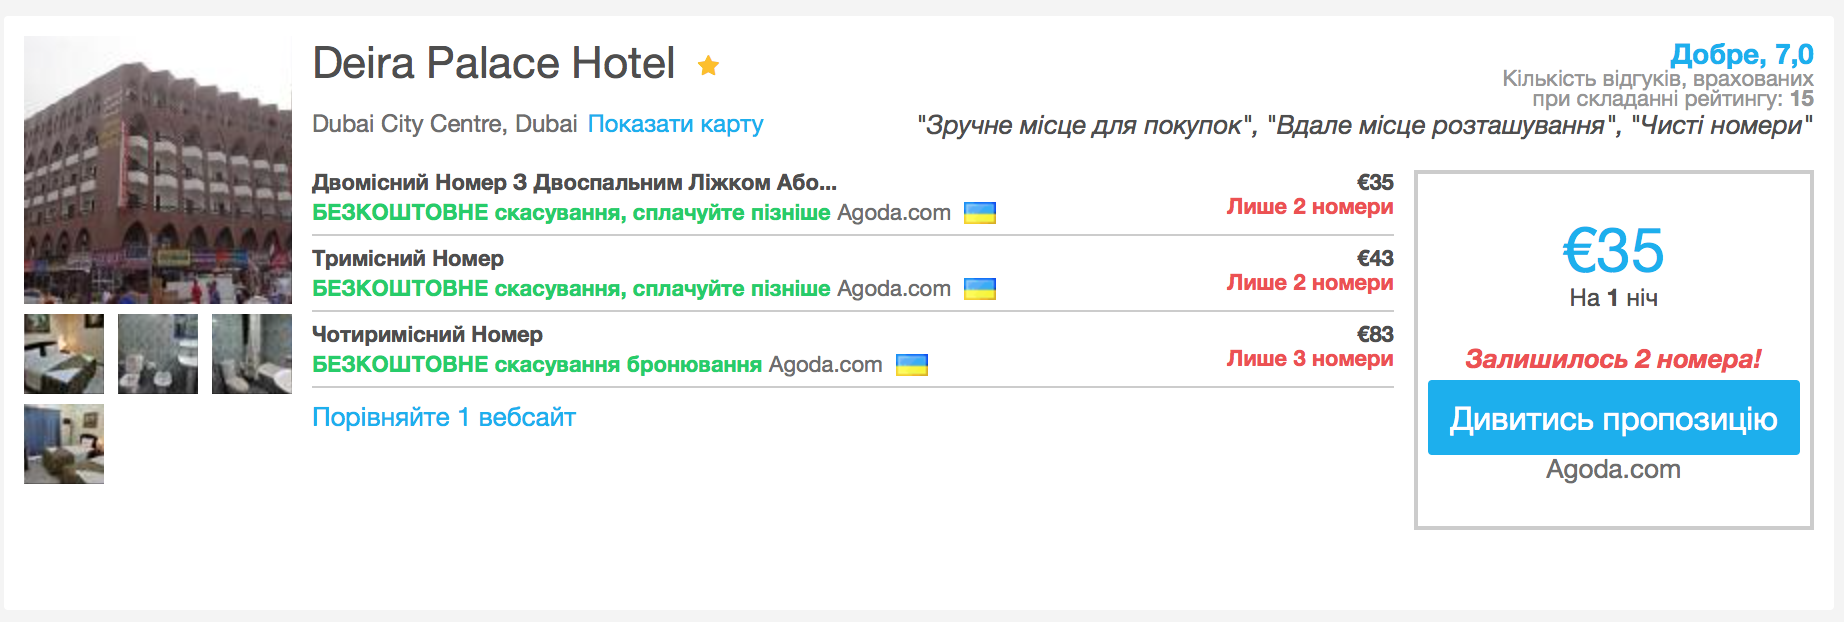Open the main hotel building photo
Screen dimensions: 1844x622
tap(157, 170)
